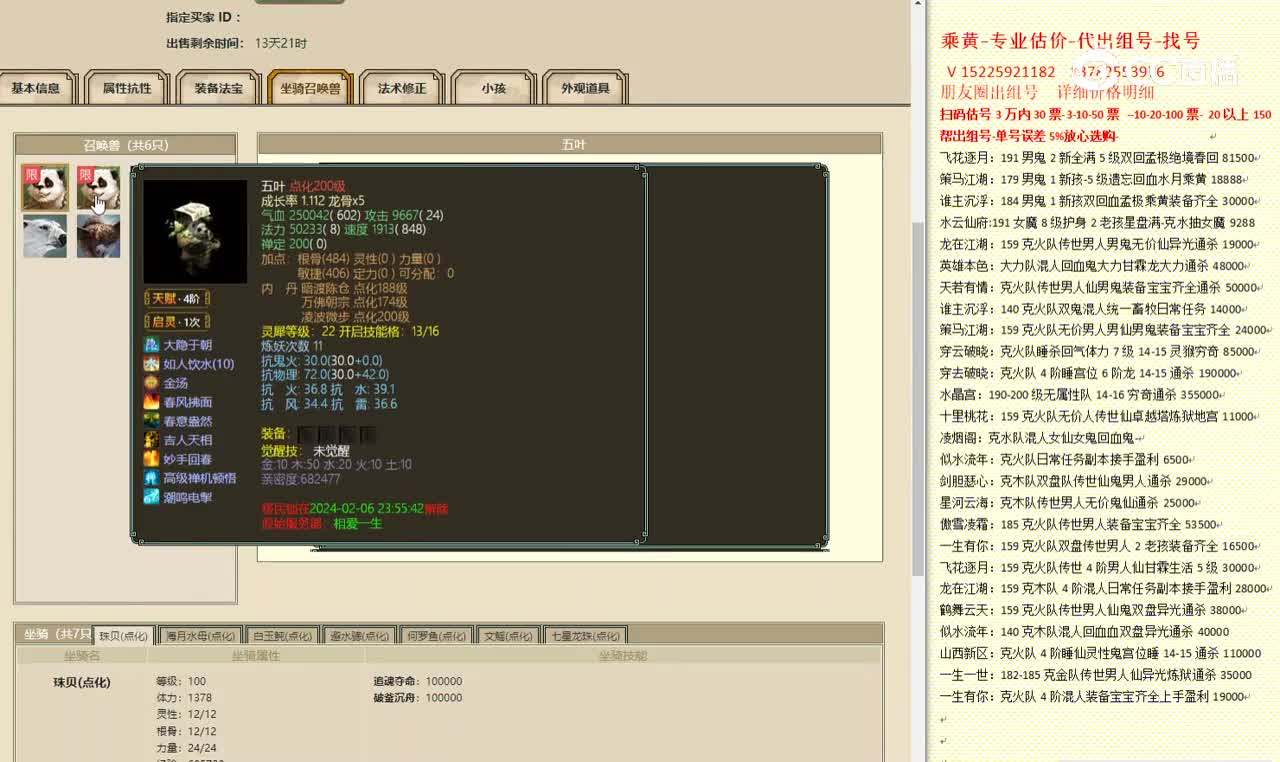Open the 基本信息 tab

click(x=36, y=88)
